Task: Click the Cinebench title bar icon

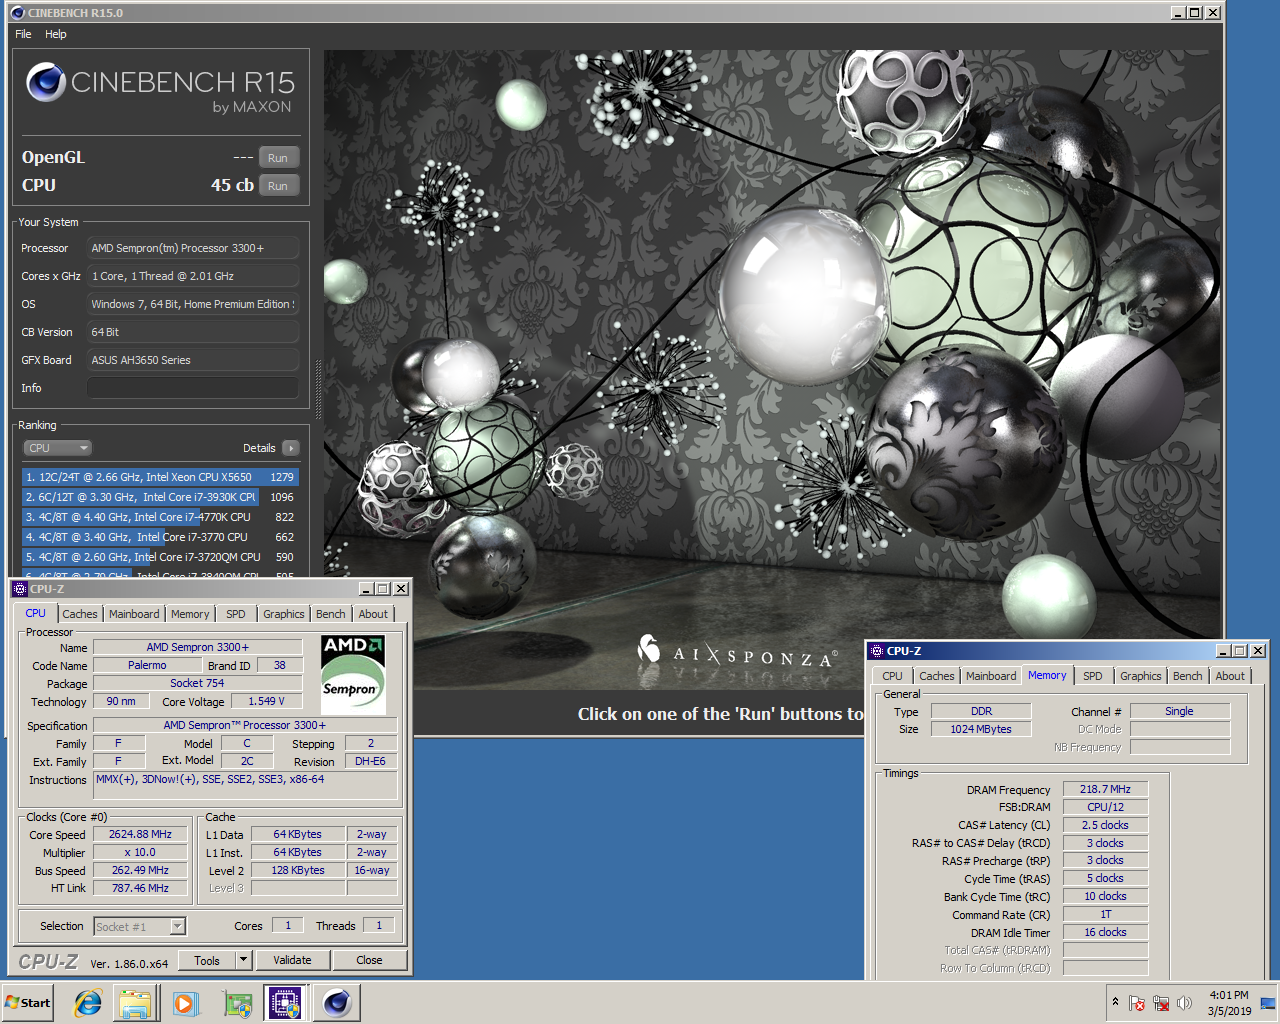Action: click(x=17, y=13)
